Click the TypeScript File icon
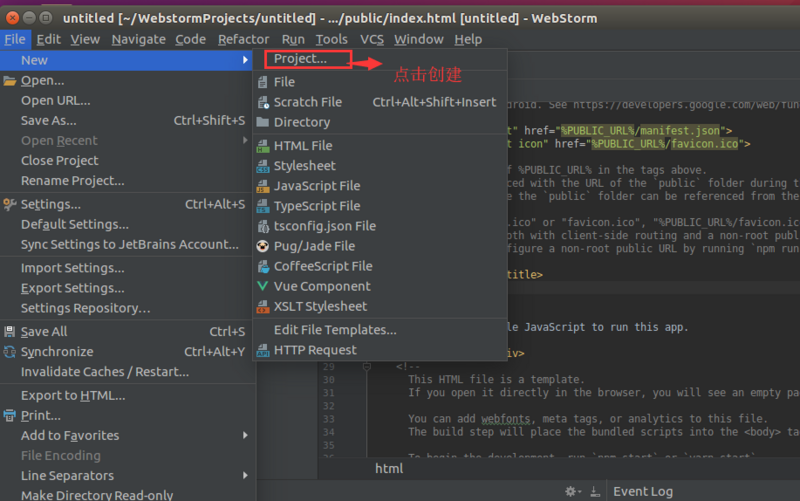Image resolution: width=800 pixels, height=501 pixels. [x=263, y=206]
